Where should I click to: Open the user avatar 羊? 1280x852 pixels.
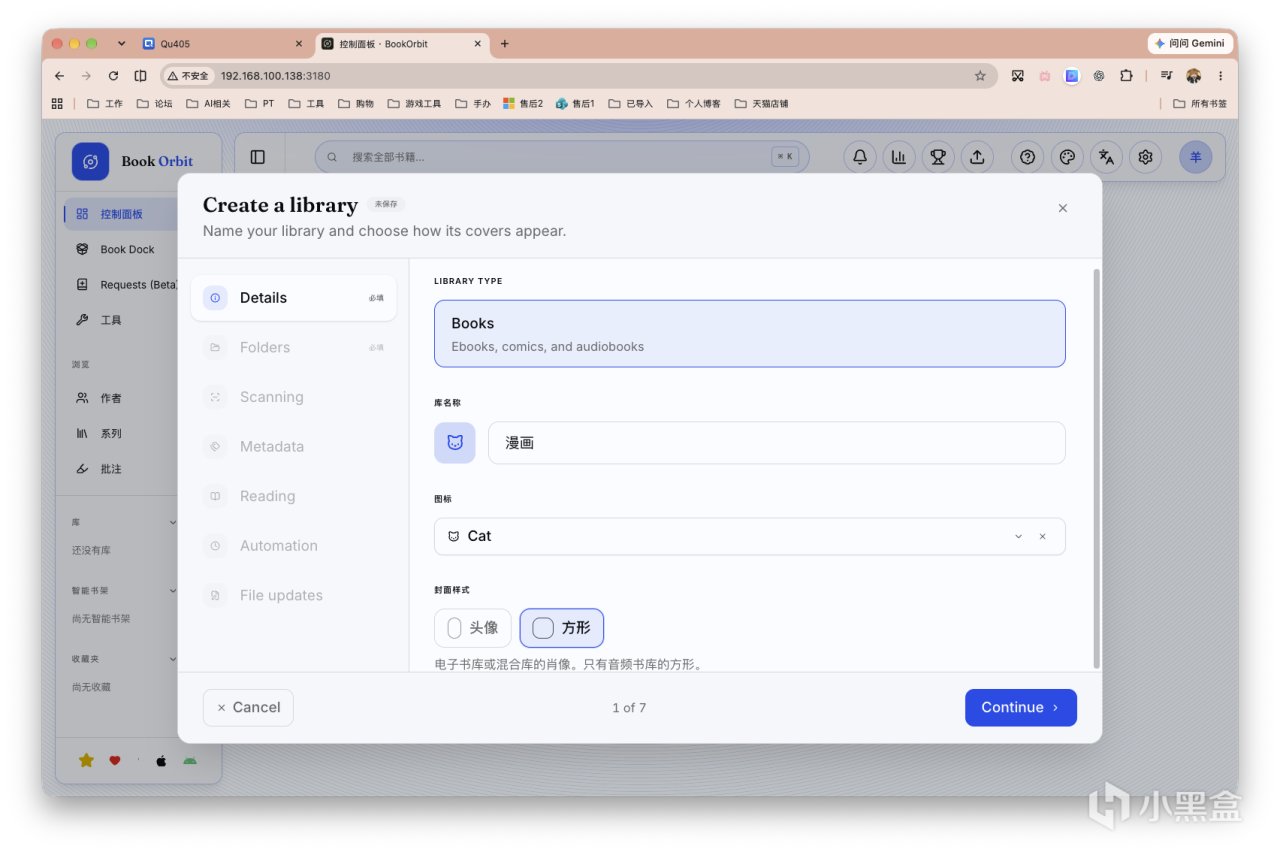click(x=1196, y=157)
